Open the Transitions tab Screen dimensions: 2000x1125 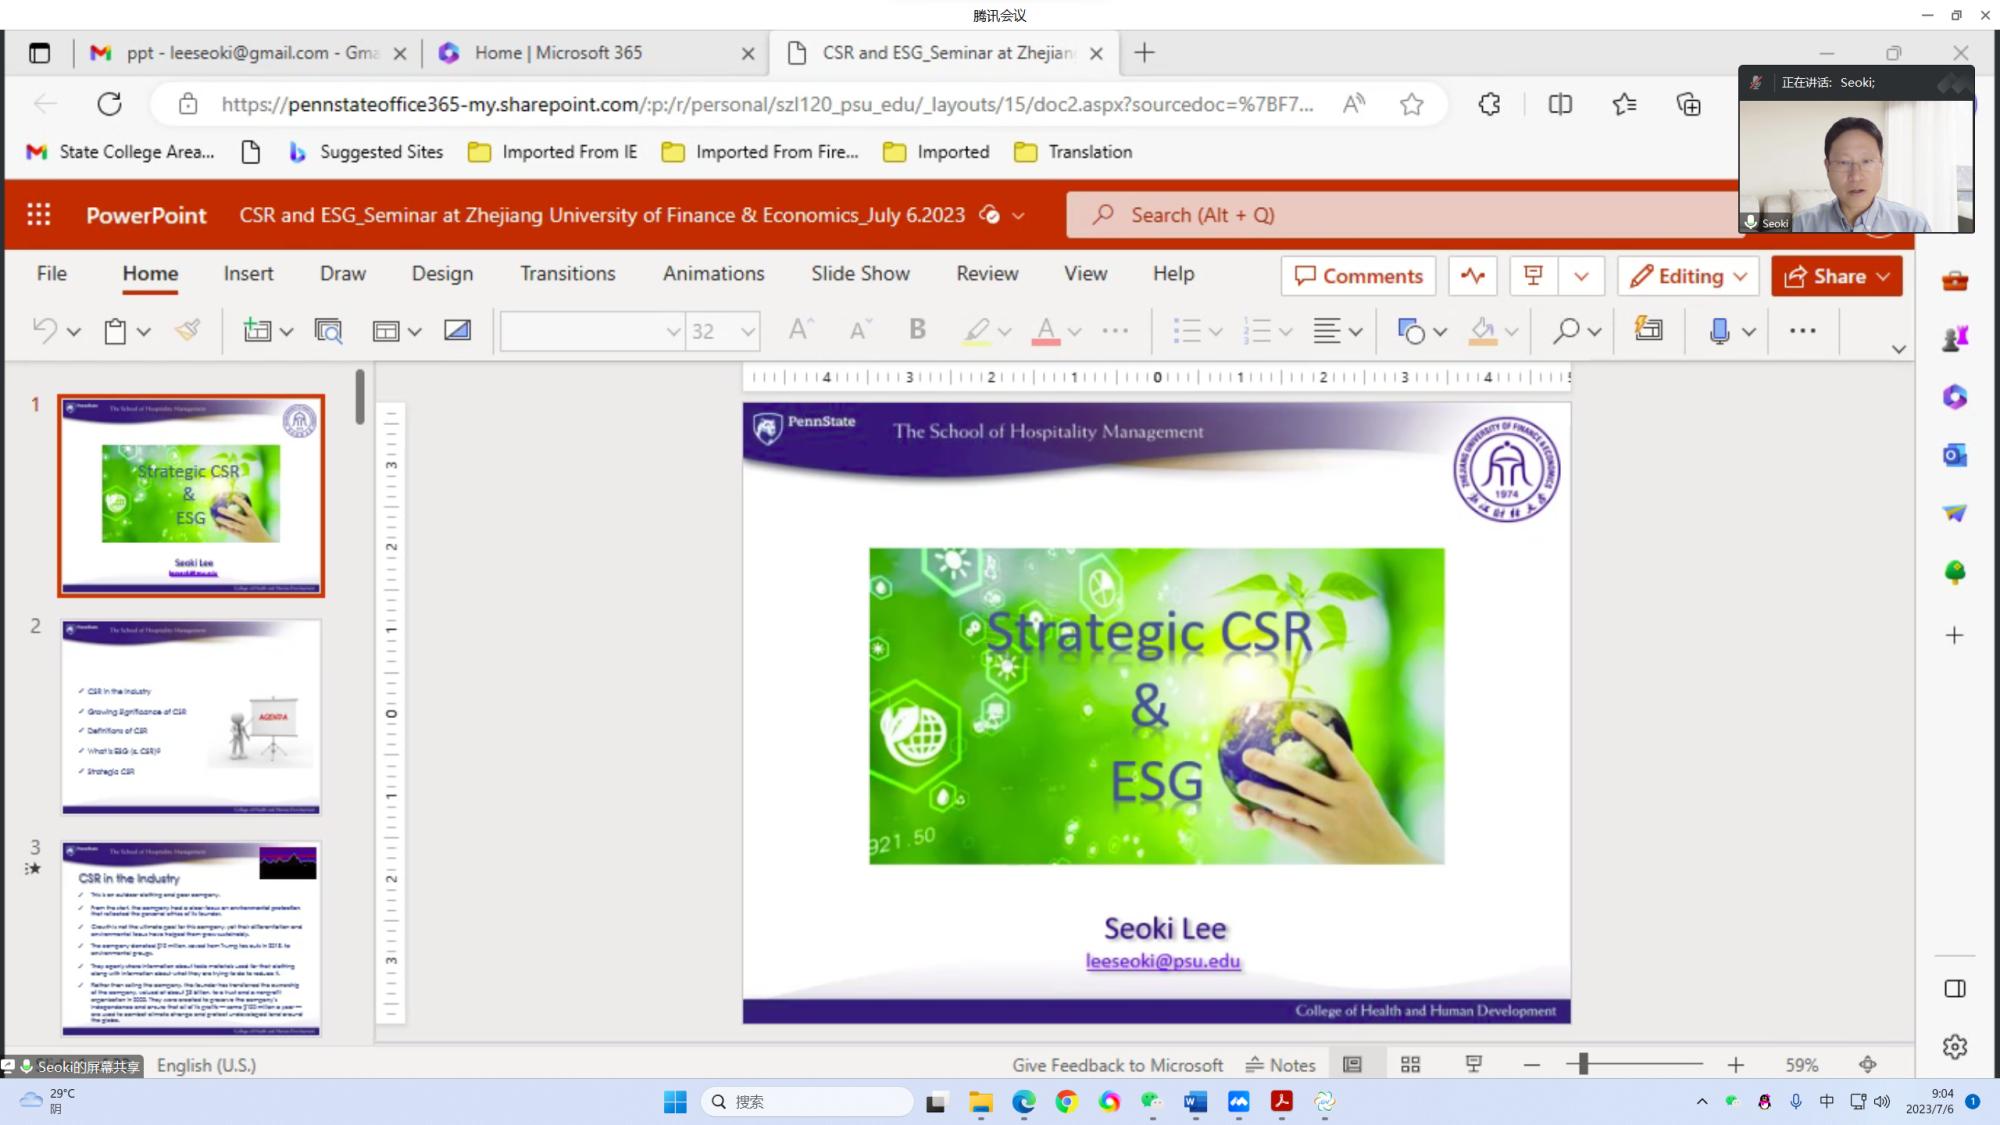567,273
